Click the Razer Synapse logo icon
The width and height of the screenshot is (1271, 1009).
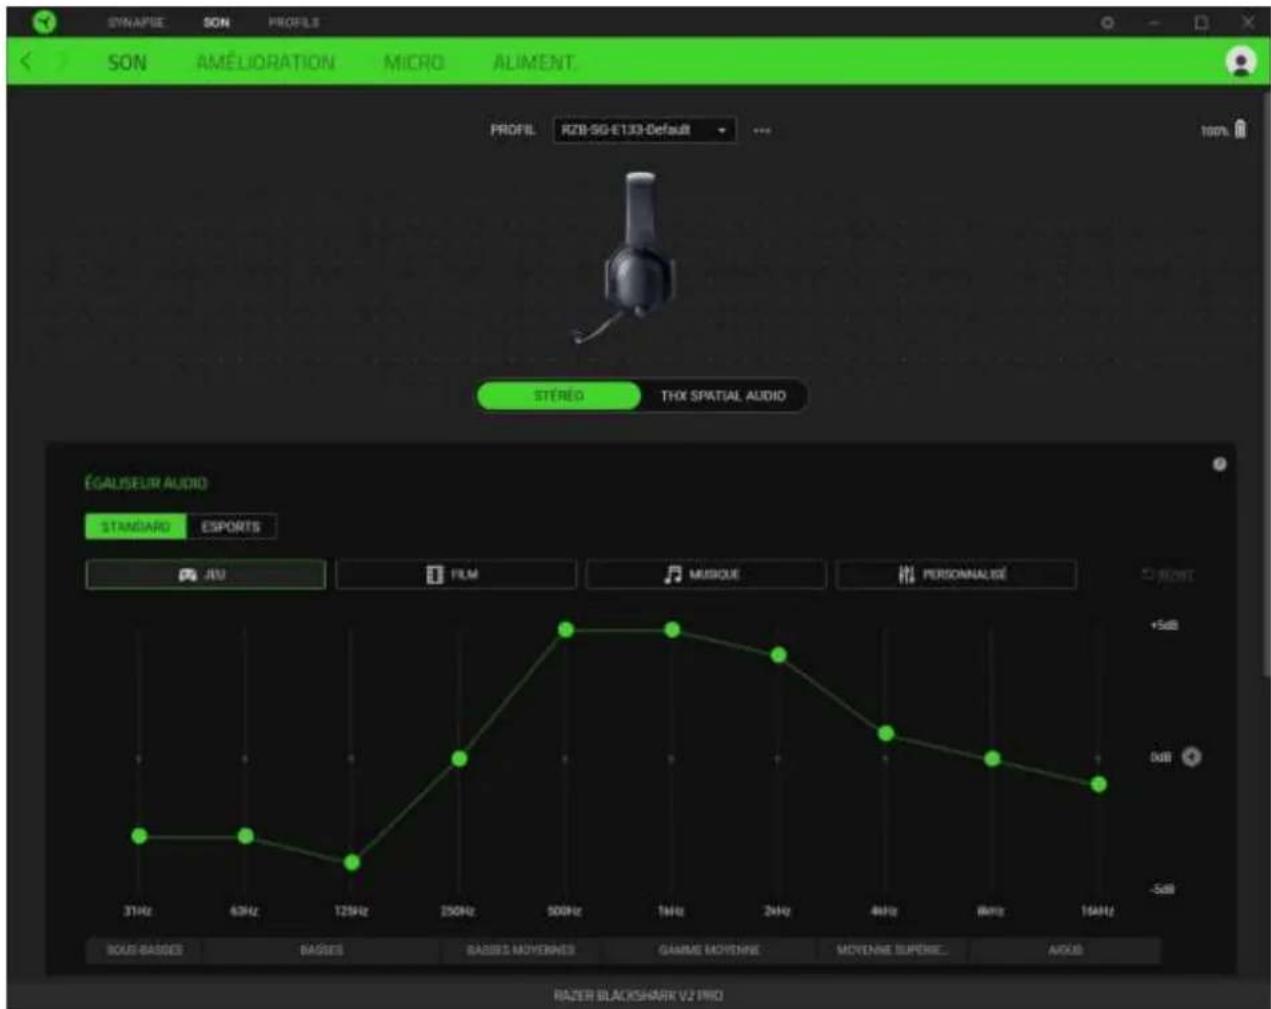coord(45,22)
